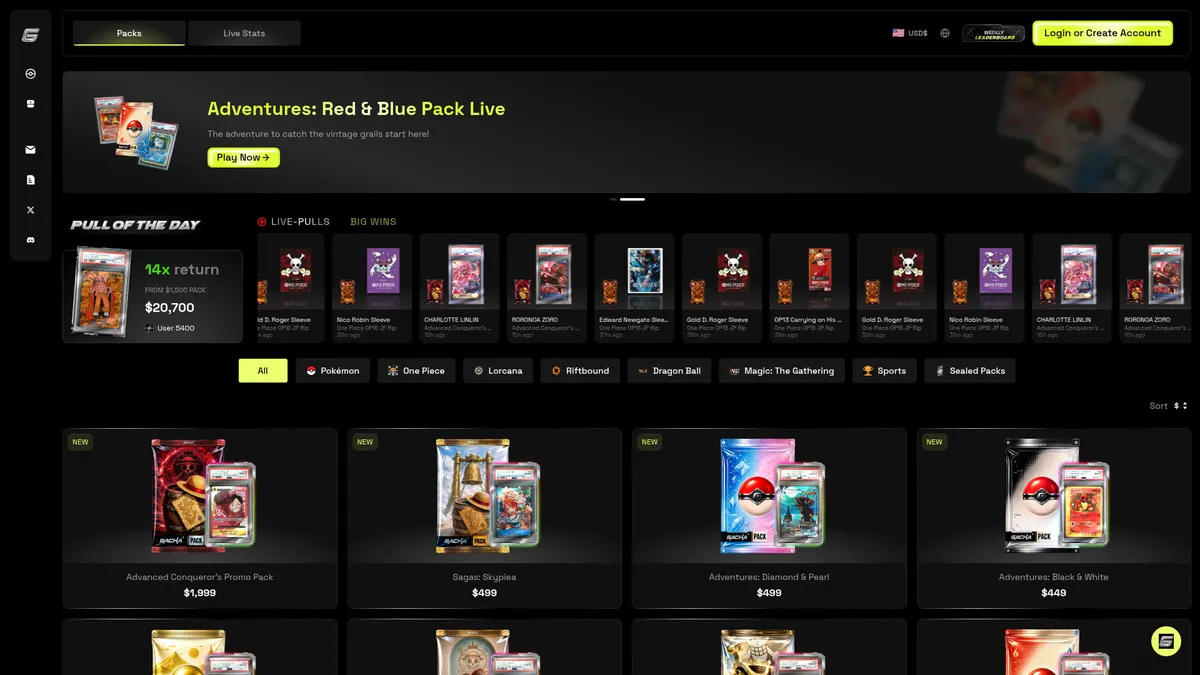The width and height of the screenshot is (1200, 675).
Task: Open the envelope mail icon in sidebar
Action: pyautogui.click(x=30, y=150)
